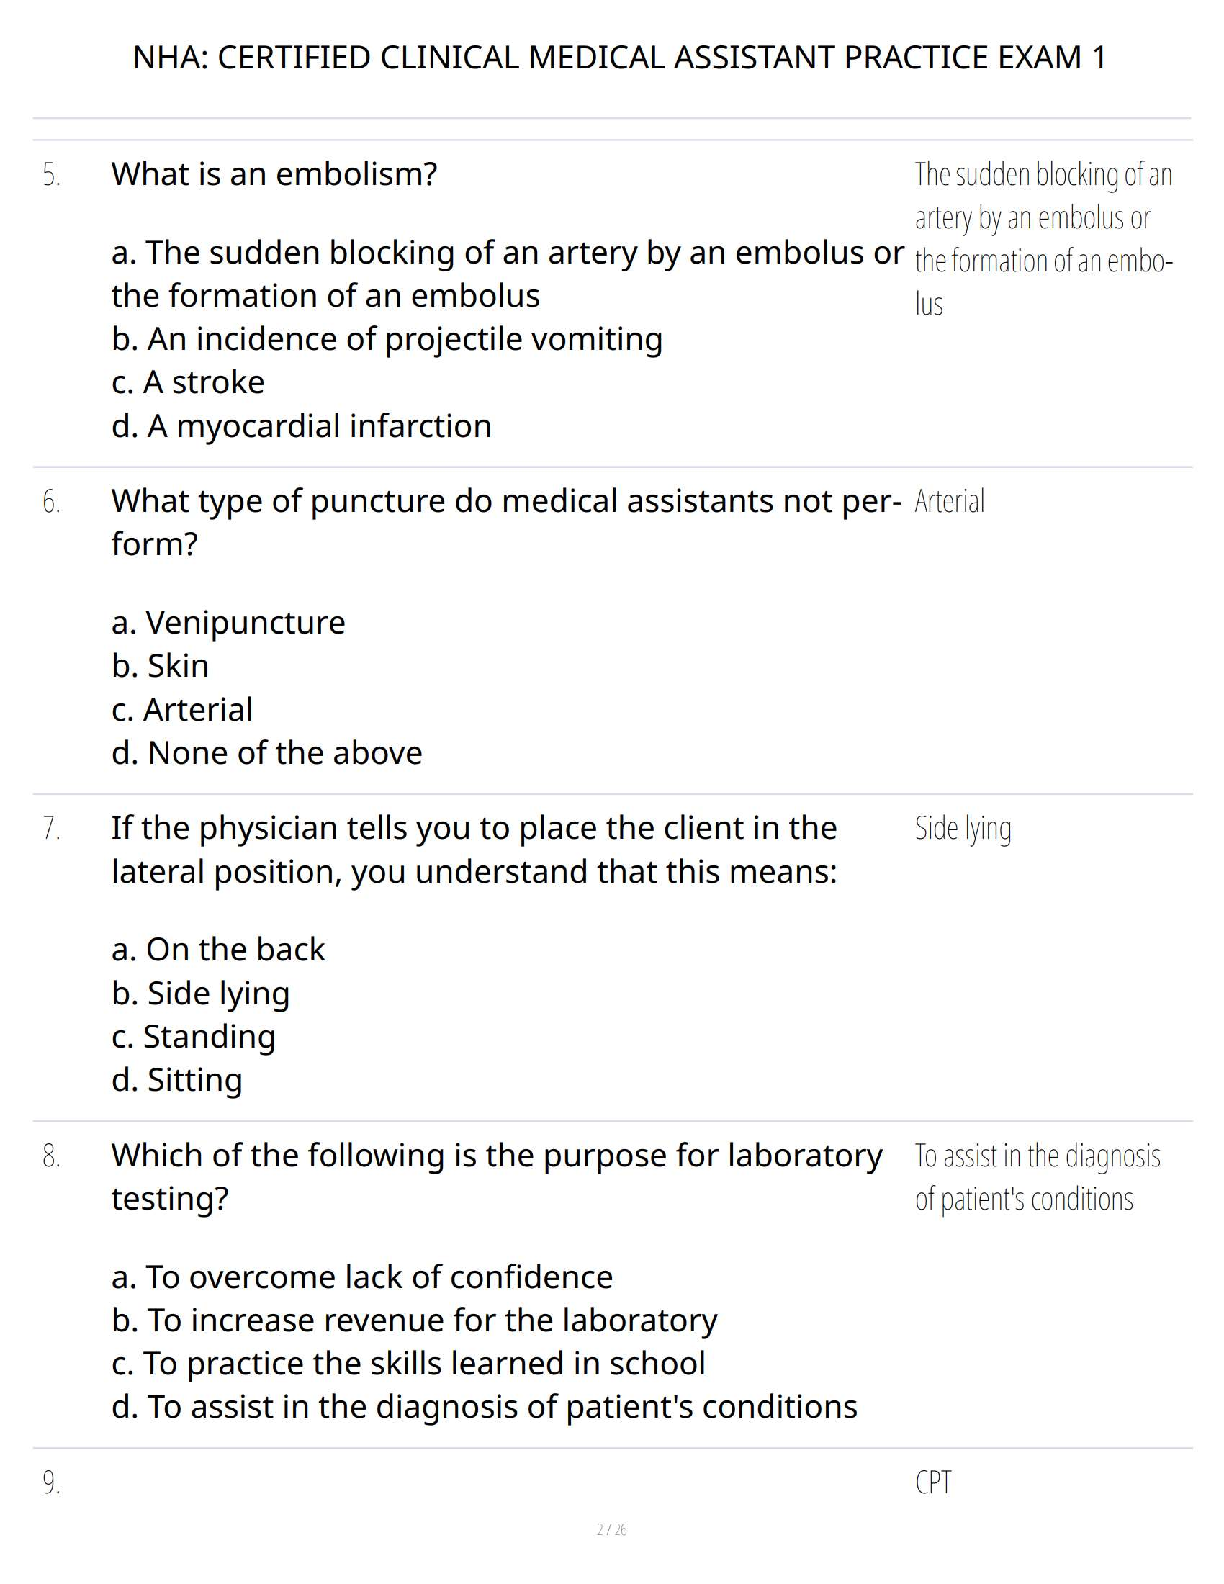Viewport: 1224px width, 1584px height.
Task: Click the 'What is an embolism?' question
Action: point(274,174)
